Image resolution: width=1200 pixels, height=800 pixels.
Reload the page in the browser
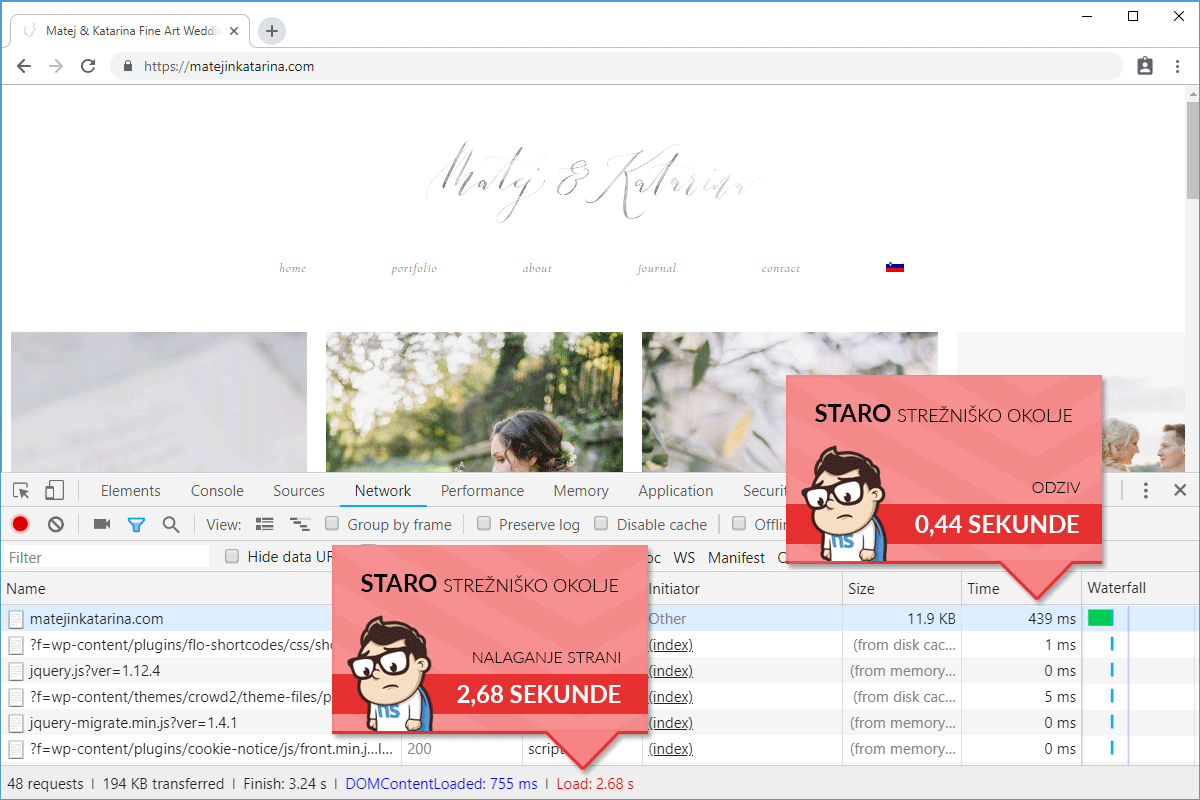(88, 66)
